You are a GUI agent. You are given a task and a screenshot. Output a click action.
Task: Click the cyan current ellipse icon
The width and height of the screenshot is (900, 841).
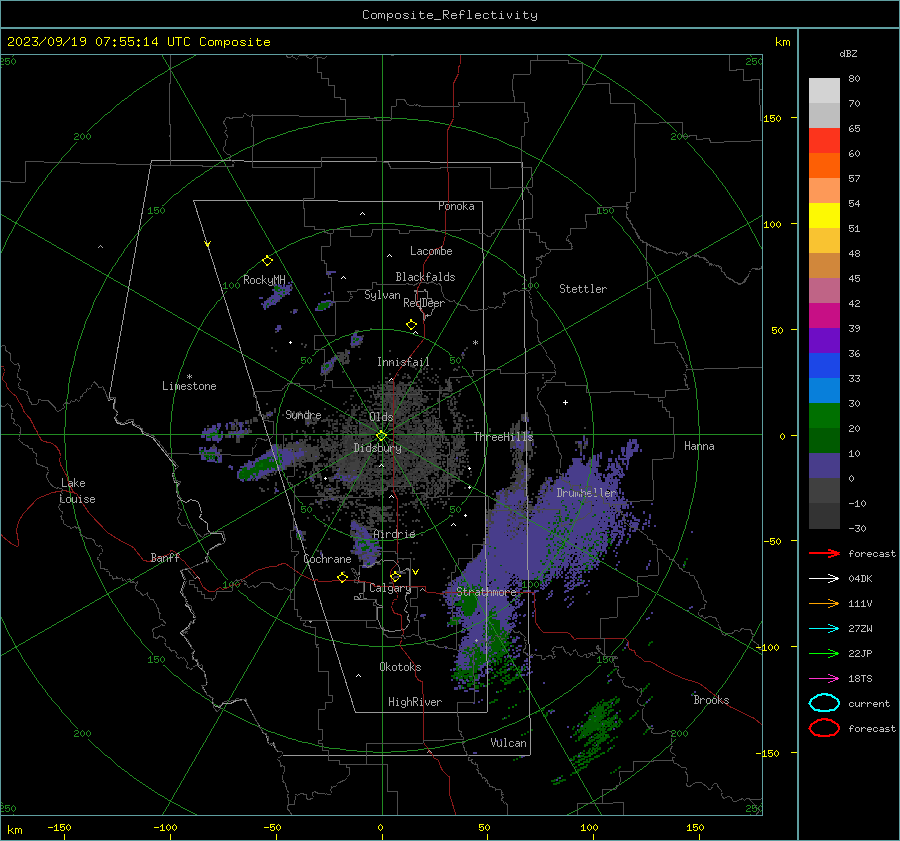point(824,703)
